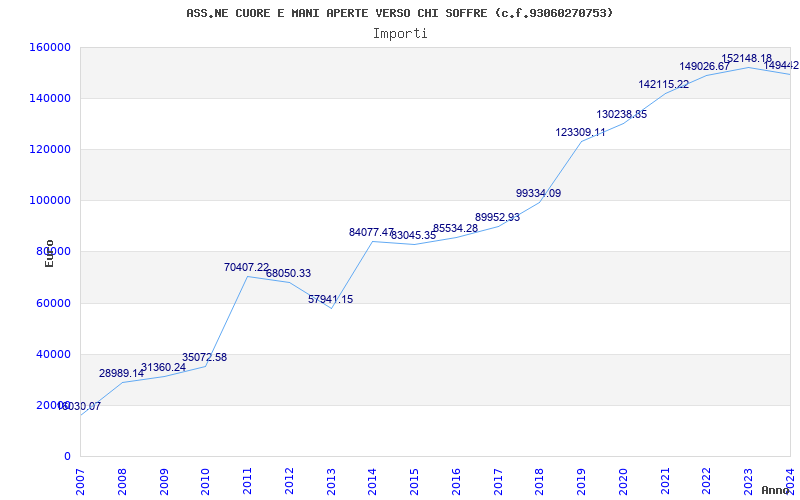Click the x-axis year 2015

pyautogui.click(x=415, y=482)
